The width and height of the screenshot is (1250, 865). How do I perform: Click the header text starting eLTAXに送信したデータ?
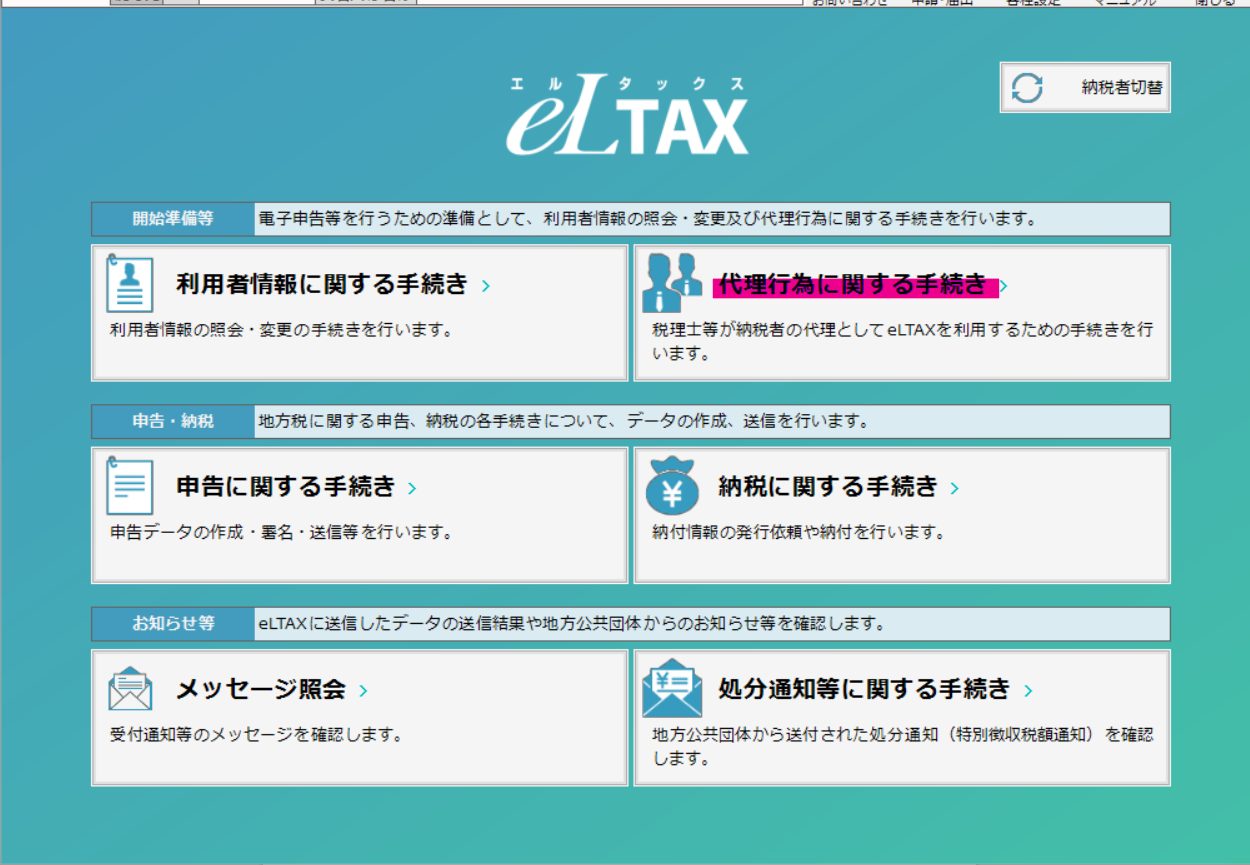click(572, 623)
